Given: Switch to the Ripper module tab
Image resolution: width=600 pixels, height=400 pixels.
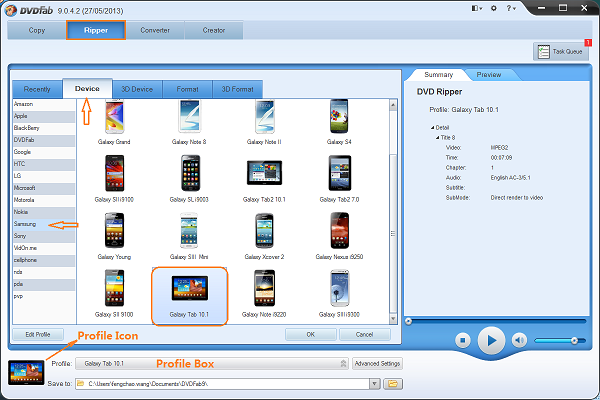Looking at the screenshot, I should pyautogui.click(x=96, y=30).
